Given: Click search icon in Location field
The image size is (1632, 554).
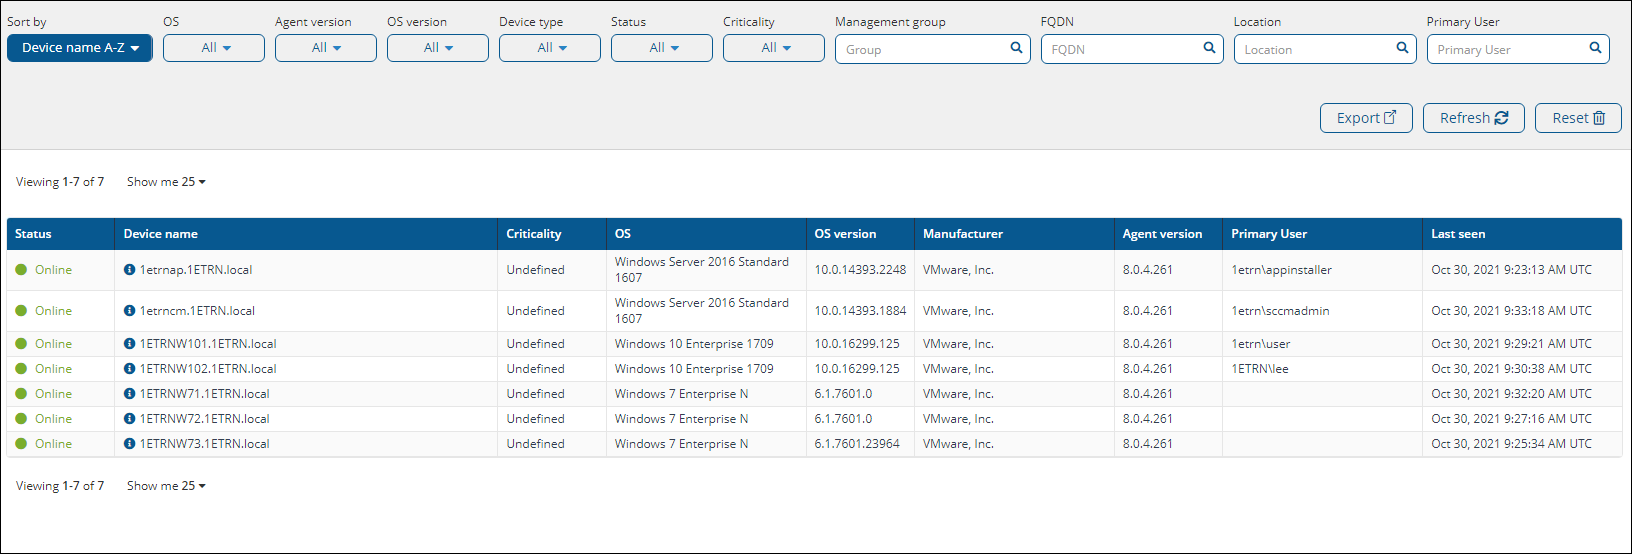Looking at the screenshot, I should 1402,48.
